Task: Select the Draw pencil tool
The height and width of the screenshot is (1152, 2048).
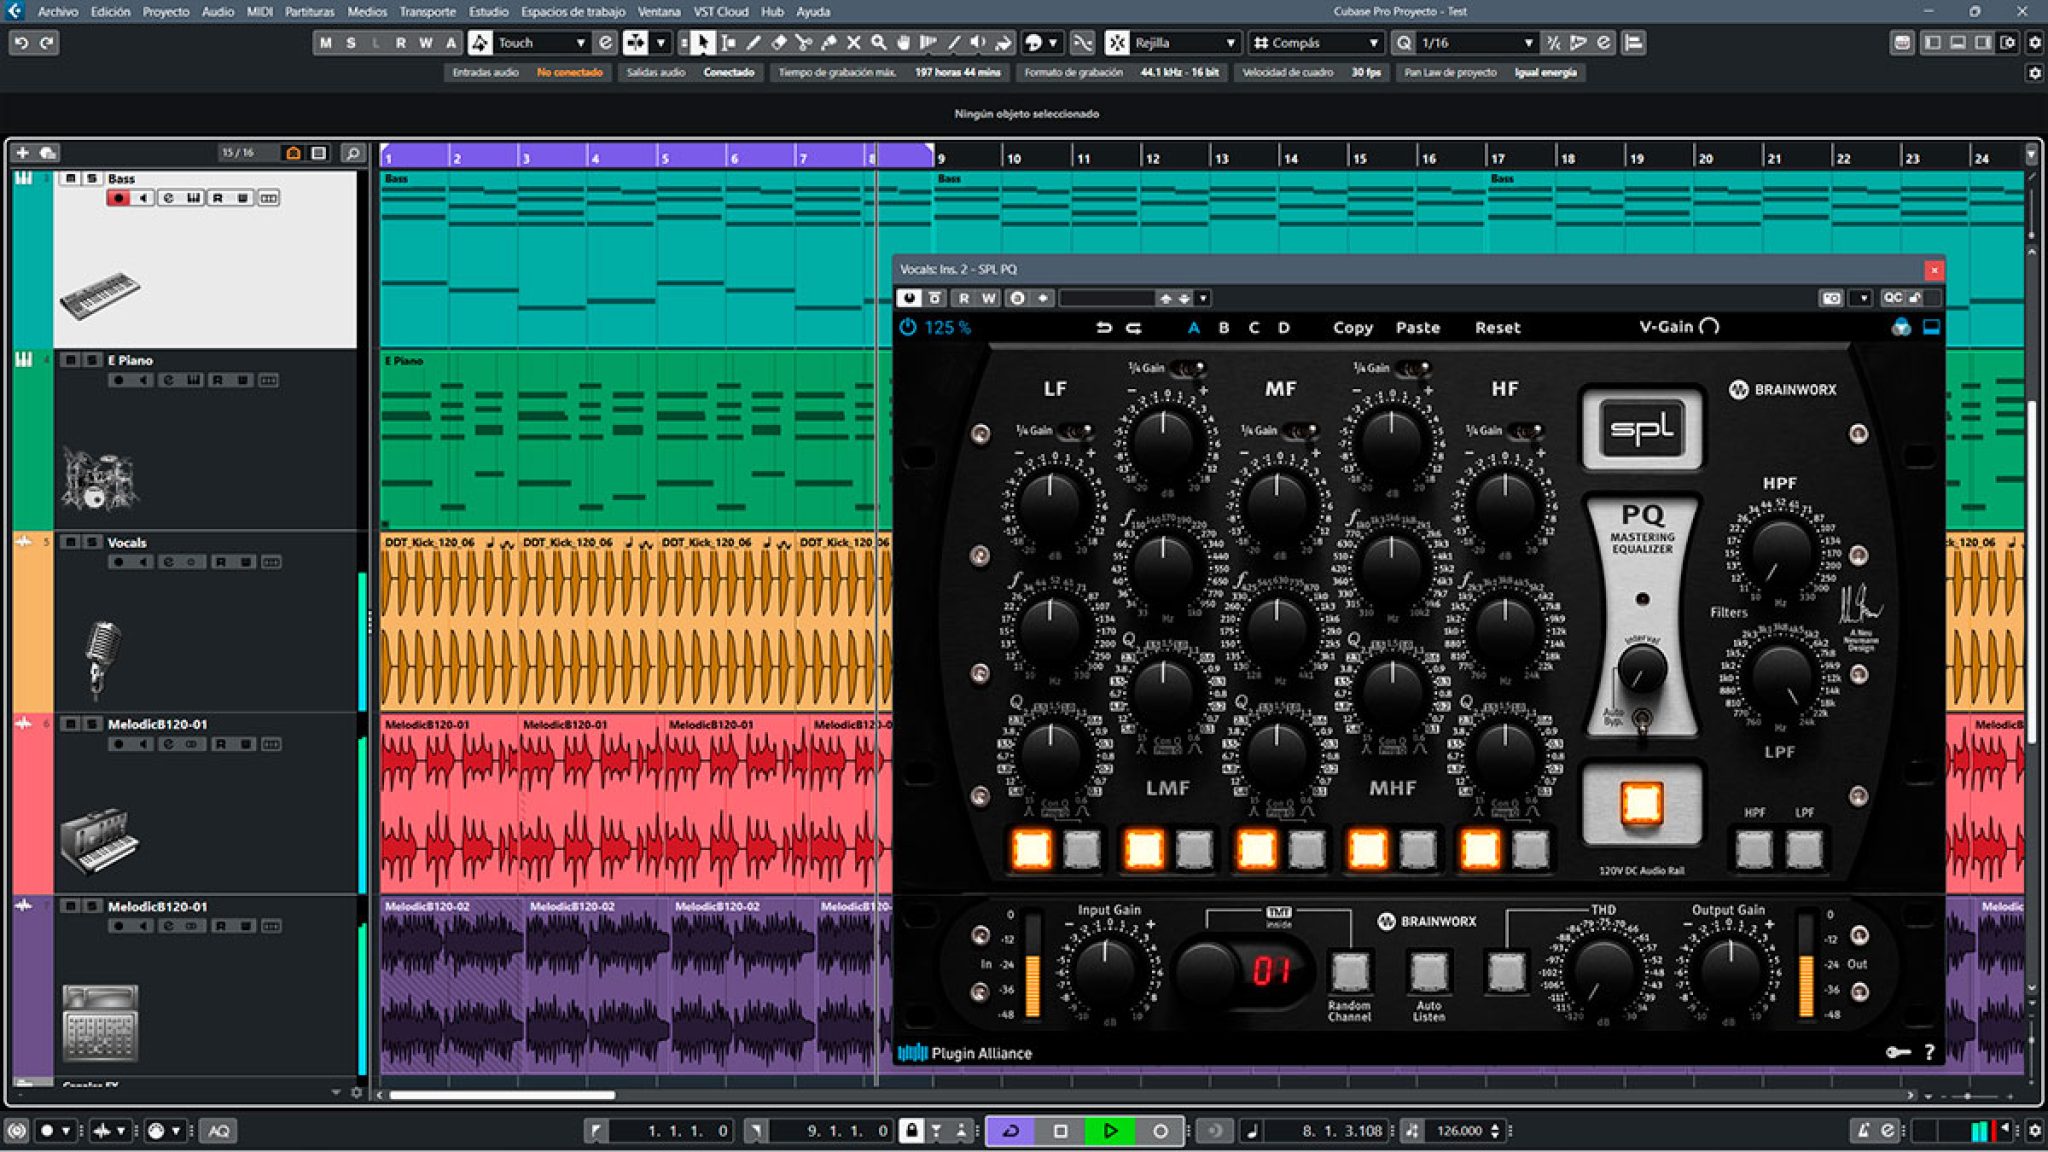Action: [753, 42]
